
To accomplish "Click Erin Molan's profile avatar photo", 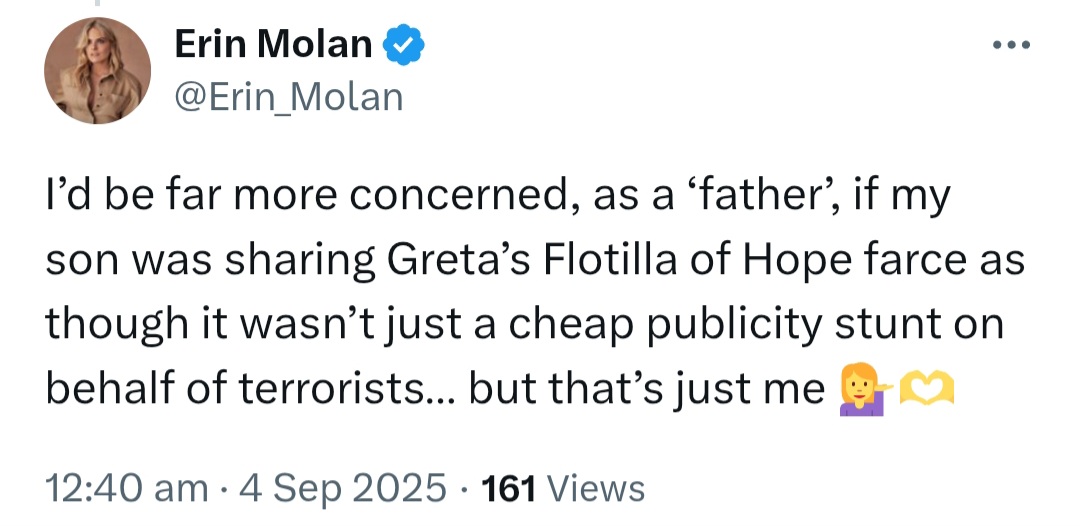I will pos(97,71).
